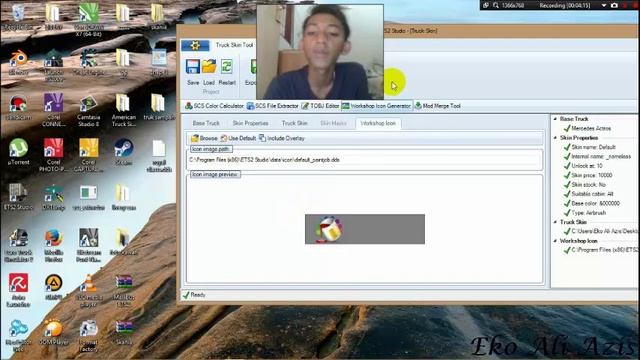The height and width of the screenshot is (360, 640).
Task: Click the icon image path field
Action: point(364,160)
